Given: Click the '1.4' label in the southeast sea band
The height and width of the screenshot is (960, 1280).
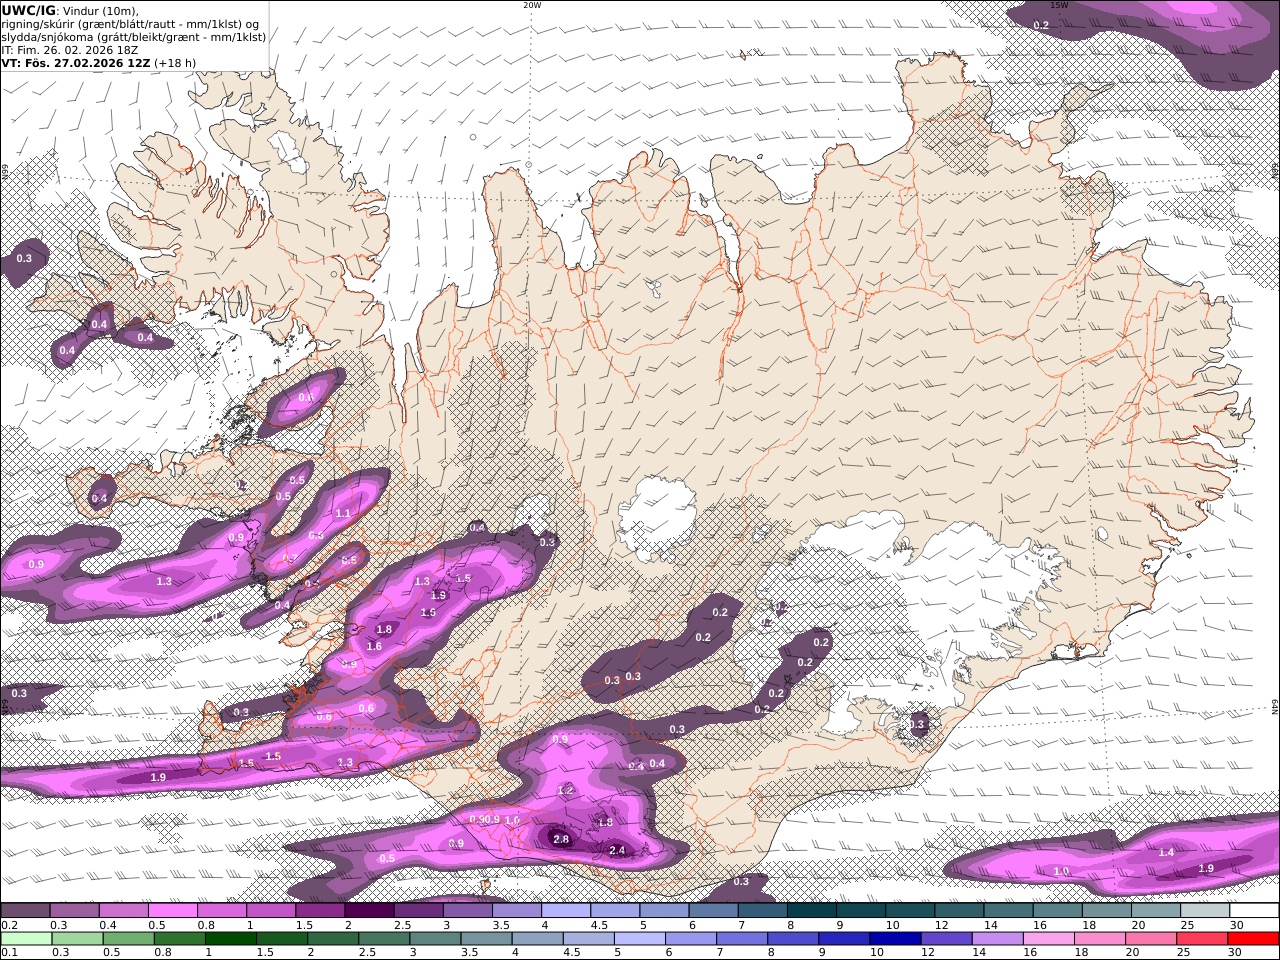Looking at the screenshot, I should click(x=1166, y=852).
